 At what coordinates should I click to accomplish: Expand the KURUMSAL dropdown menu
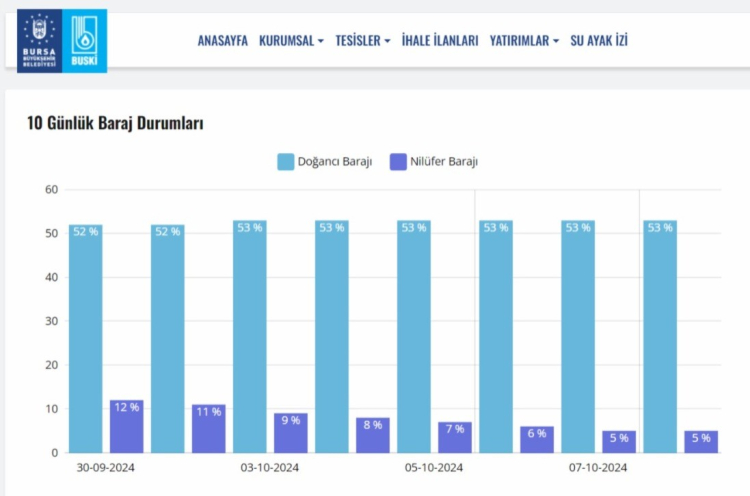point(291,41)
